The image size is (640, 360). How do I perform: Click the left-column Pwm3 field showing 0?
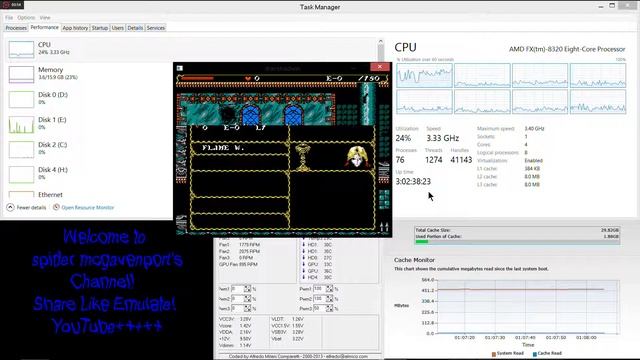coord(241,309)
